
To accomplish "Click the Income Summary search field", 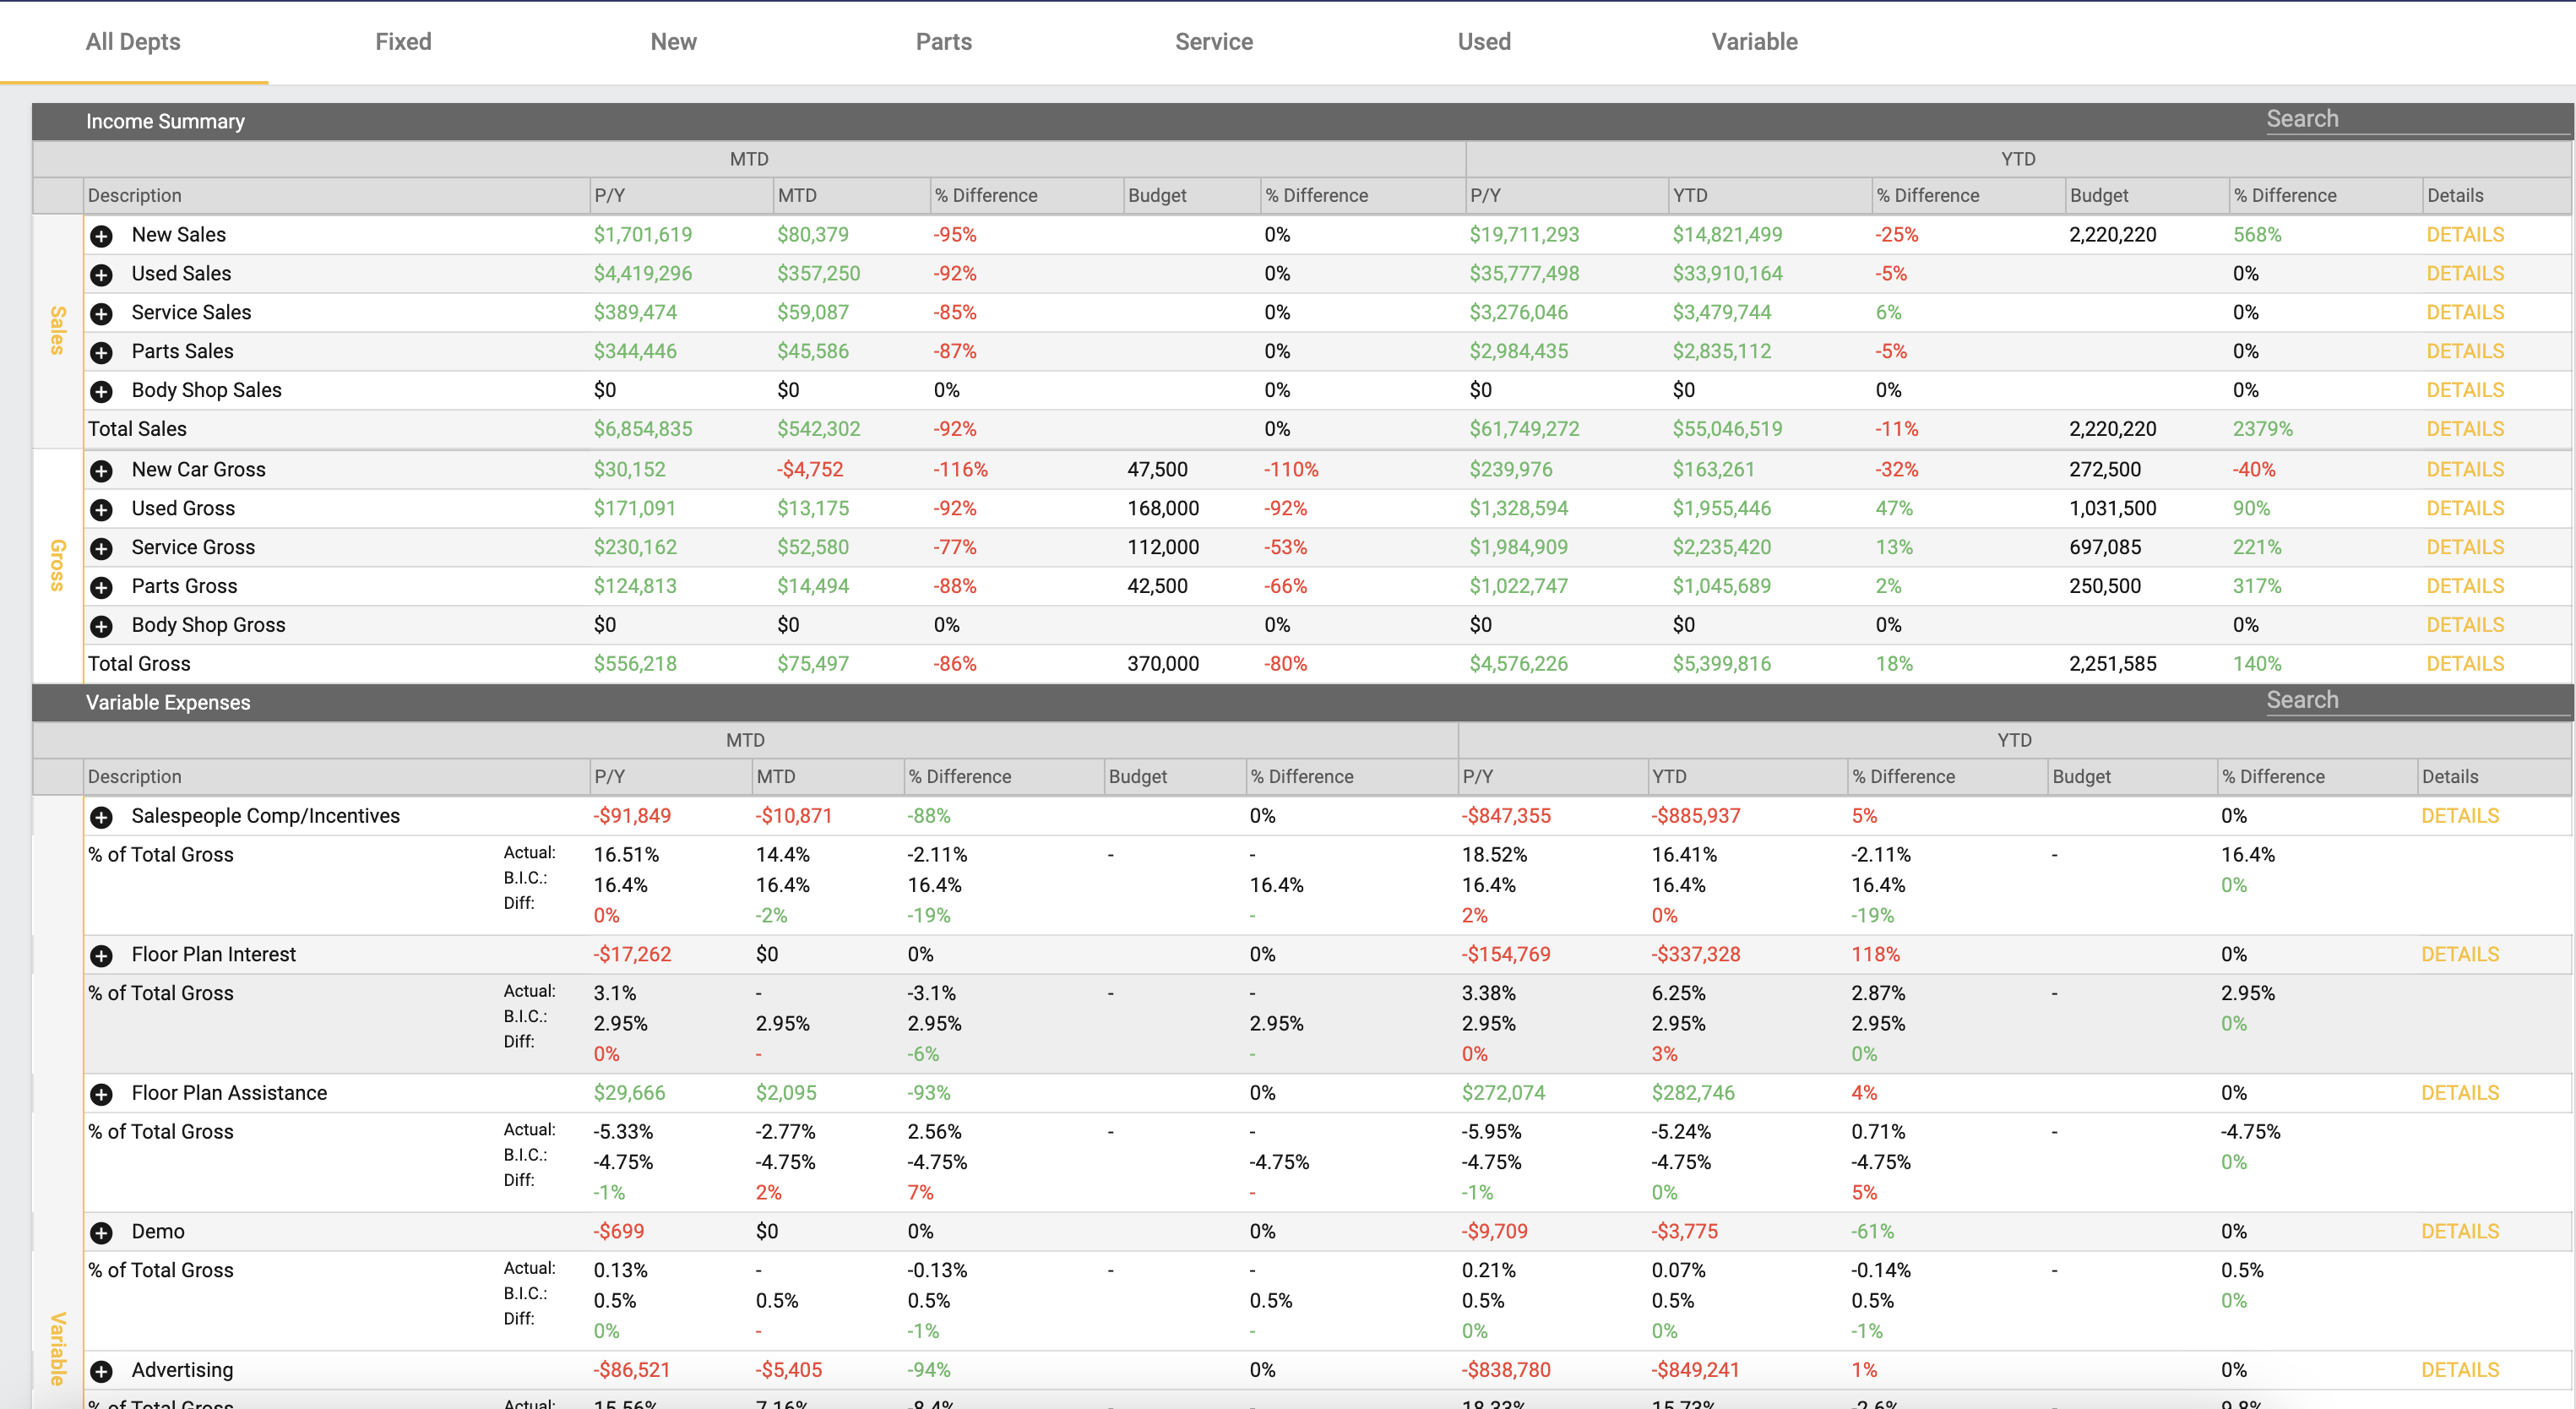I will (2417, 119).
